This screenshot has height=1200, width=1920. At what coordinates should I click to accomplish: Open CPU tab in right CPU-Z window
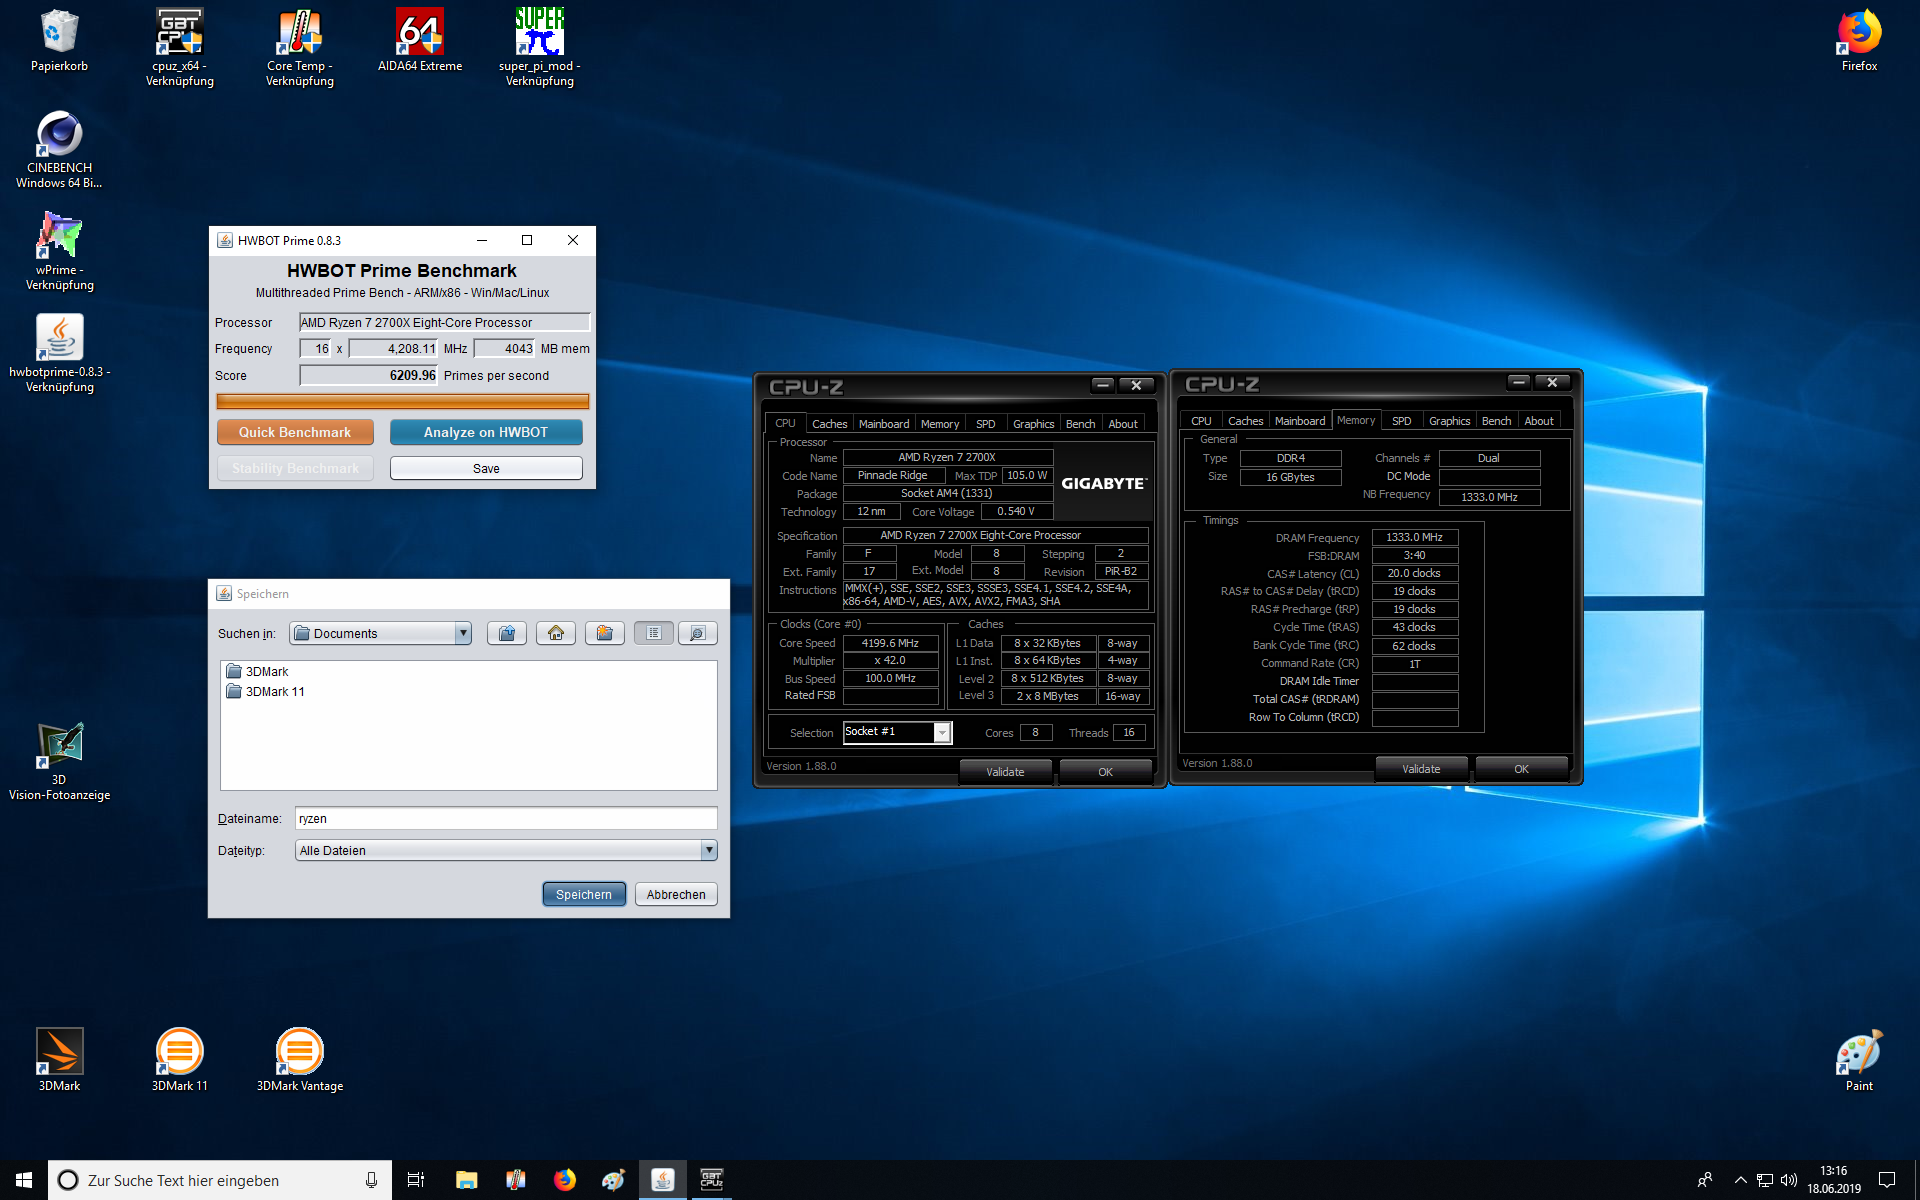pyautogui.click(x=1201, y=421)
